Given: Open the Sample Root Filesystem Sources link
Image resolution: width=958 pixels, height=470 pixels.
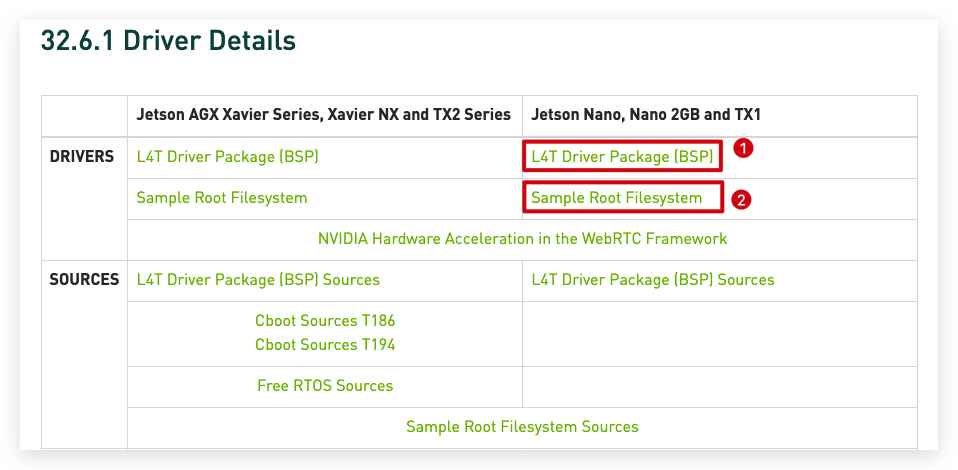Looking at the screenshot, I should pyautogui.click(x=522, y=427).
